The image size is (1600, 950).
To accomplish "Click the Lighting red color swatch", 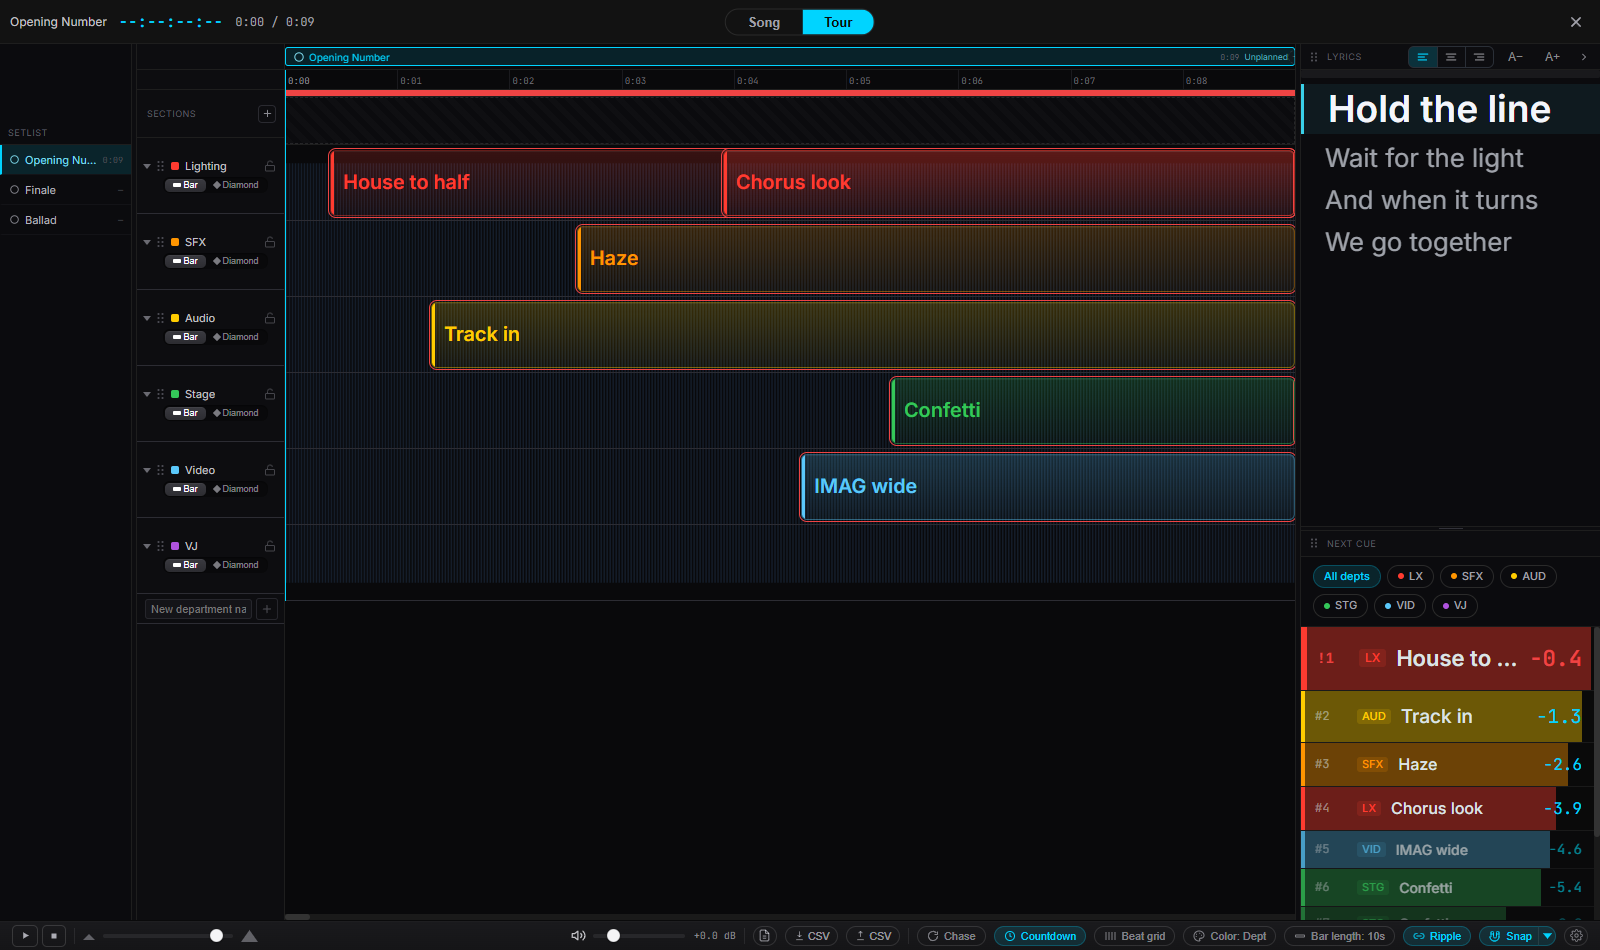I will tap(175, 166).
